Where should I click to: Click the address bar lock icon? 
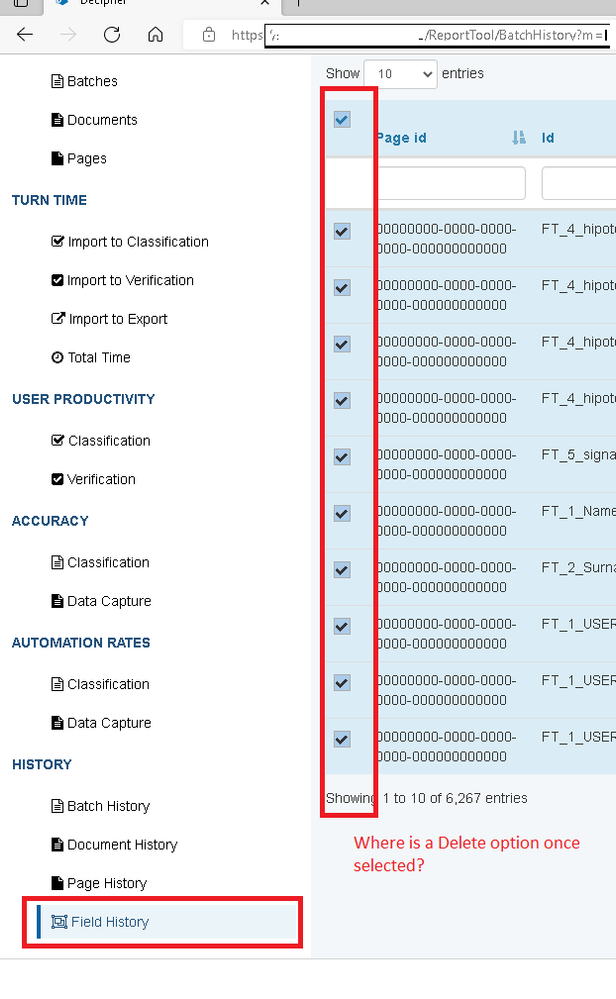209,35
